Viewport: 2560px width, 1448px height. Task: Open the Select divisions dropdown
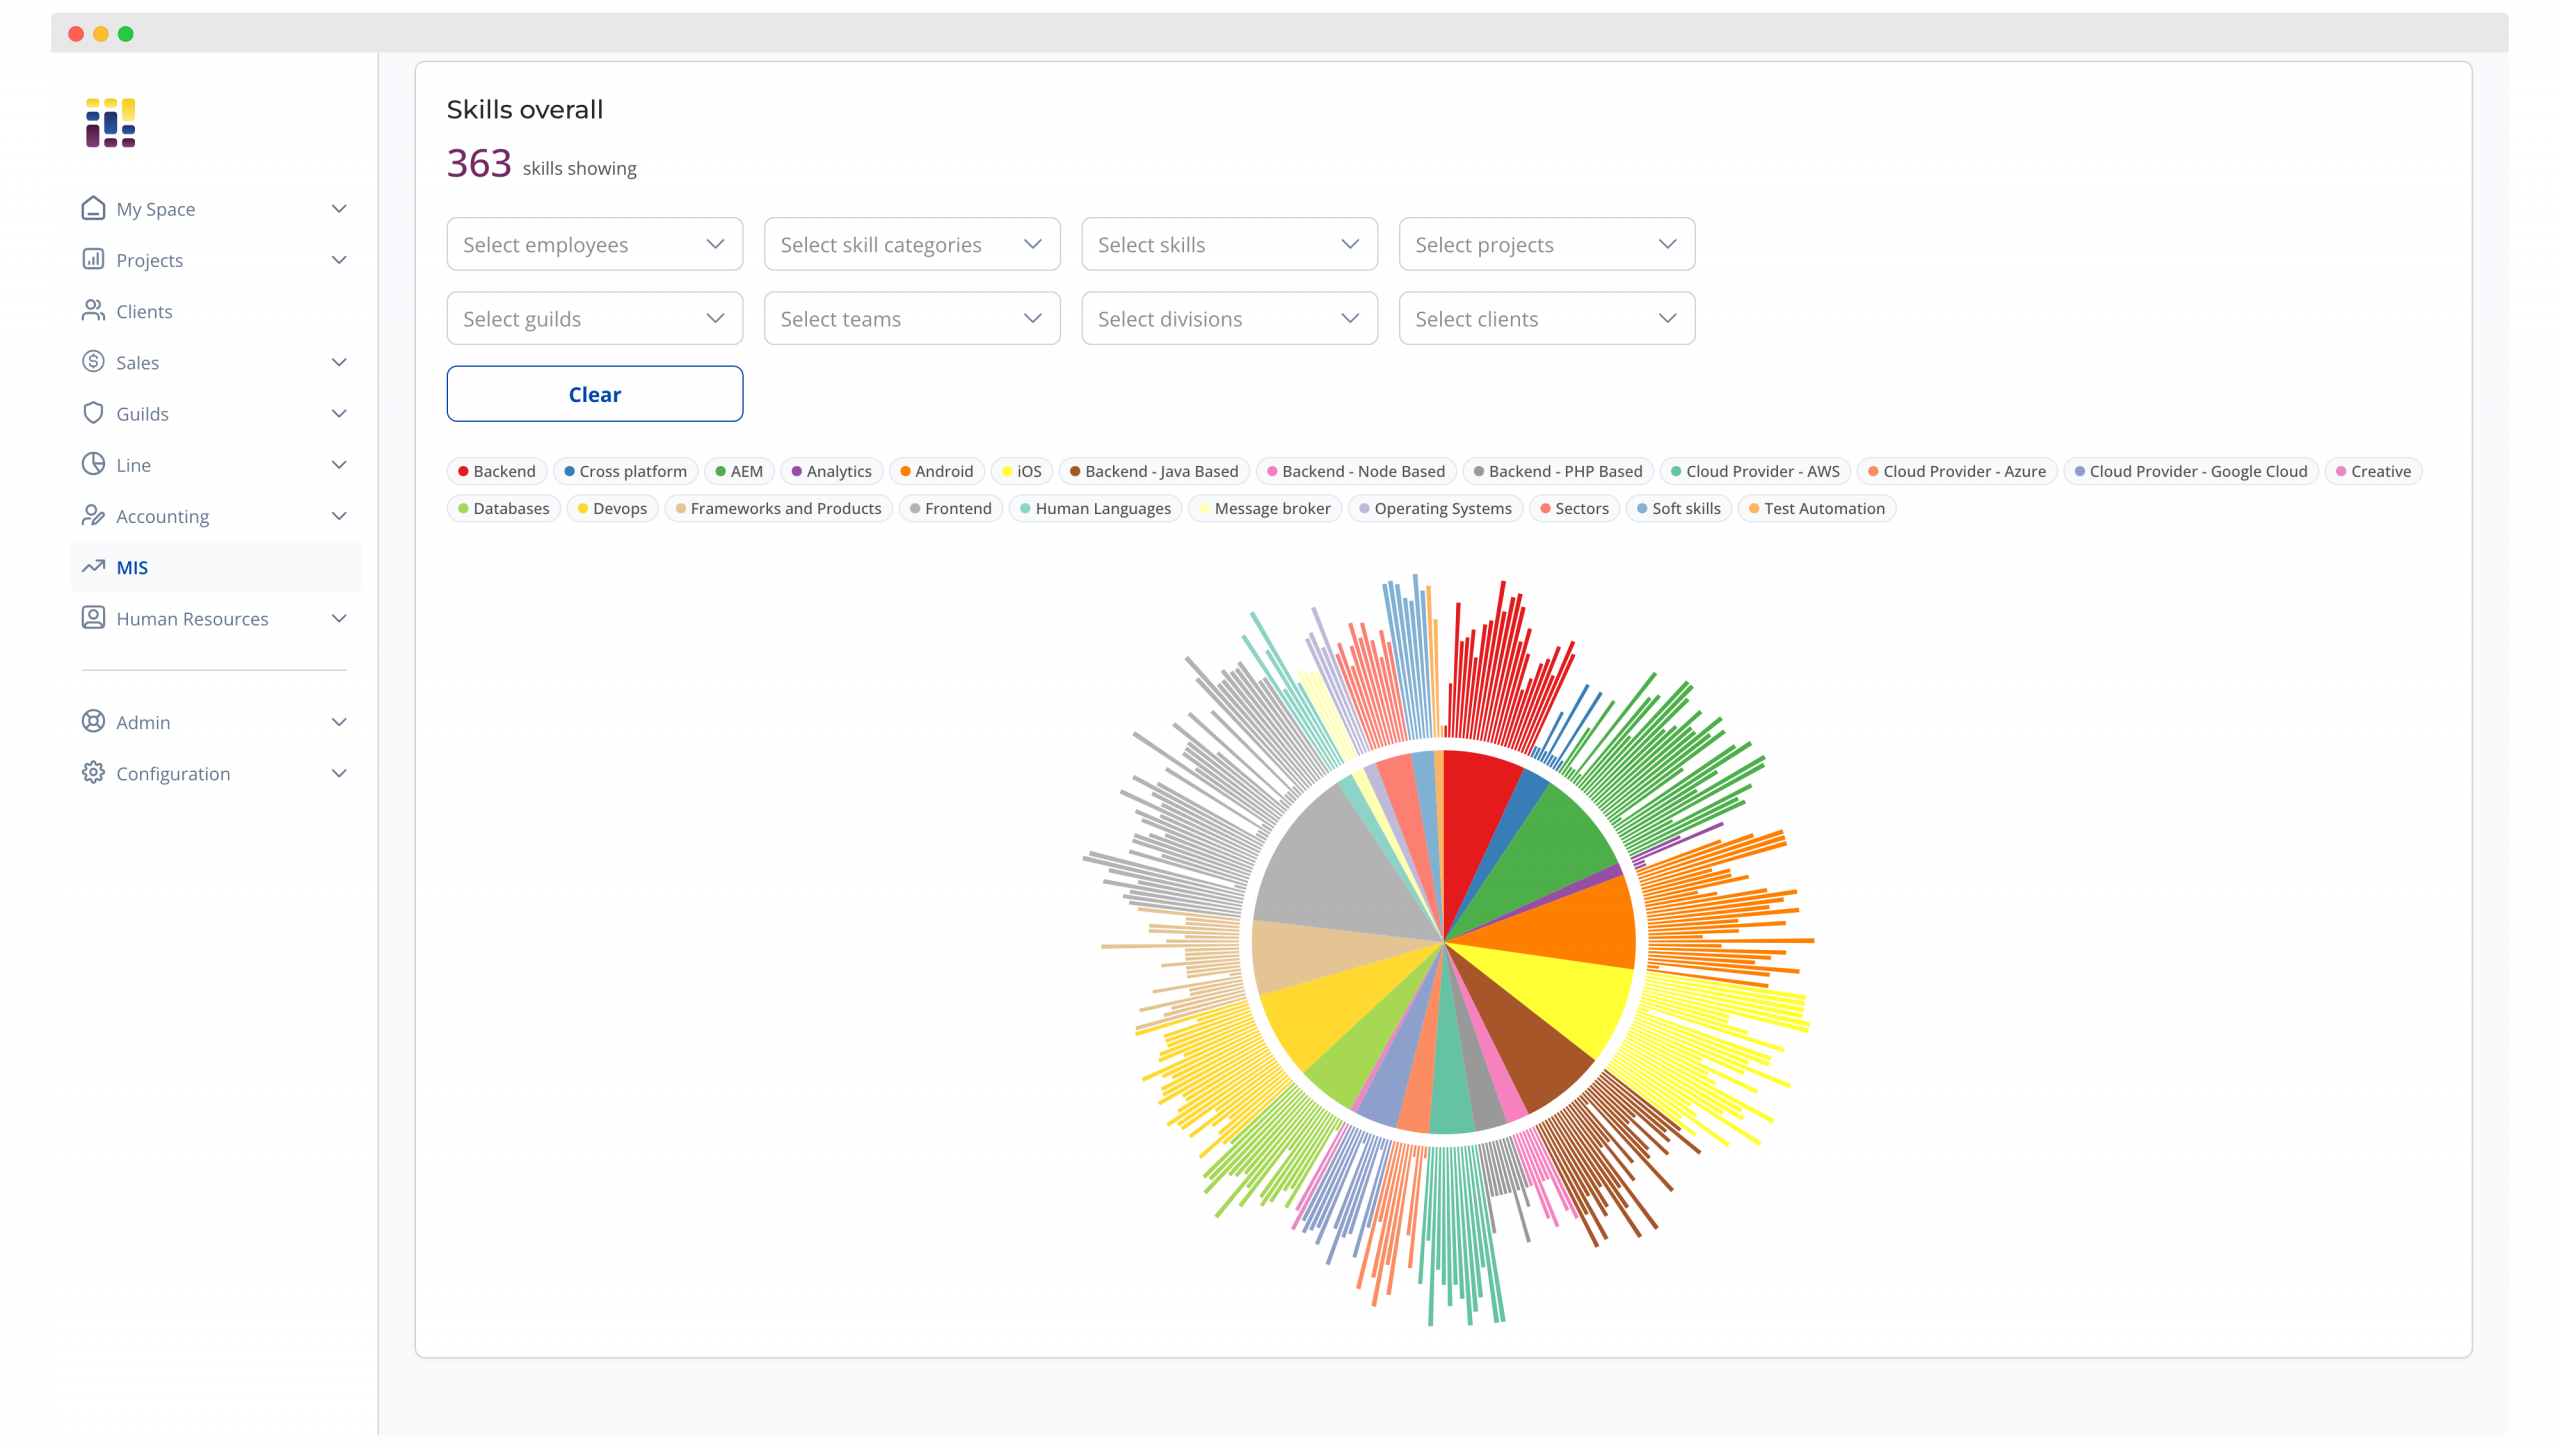(x=1229, y=318)
